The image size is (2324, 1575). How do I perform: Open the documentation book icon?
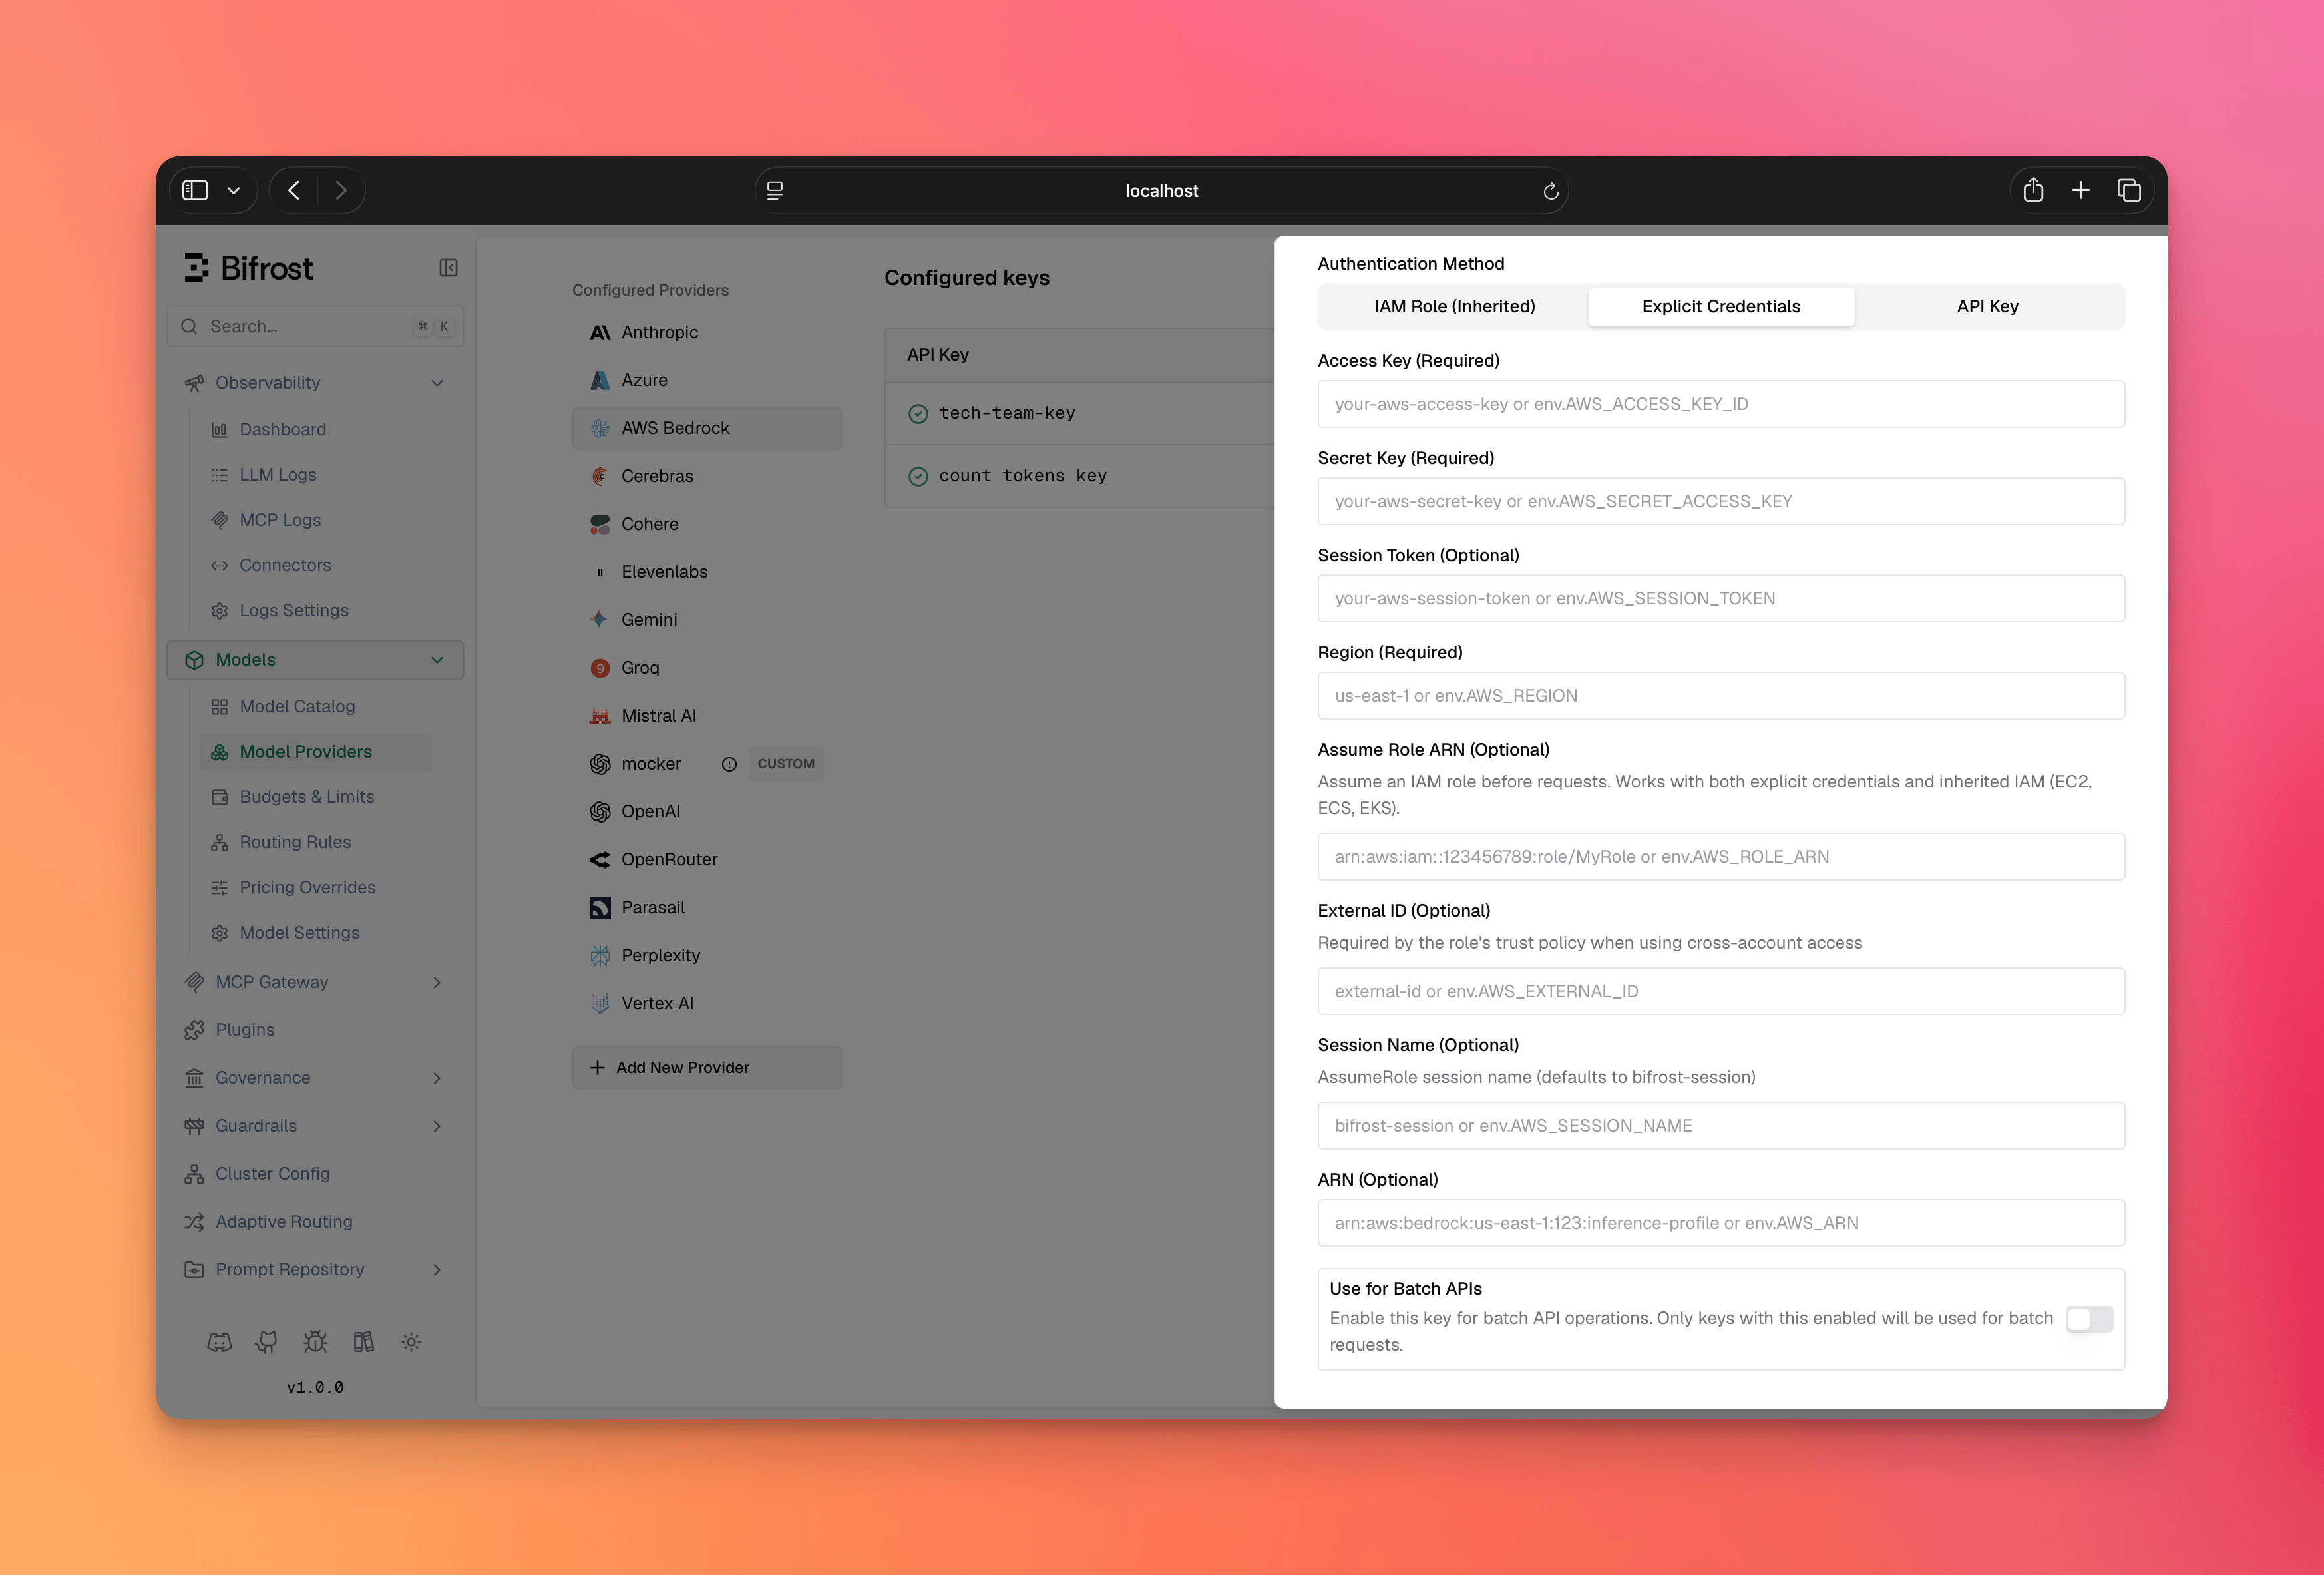pos(363,1342)
